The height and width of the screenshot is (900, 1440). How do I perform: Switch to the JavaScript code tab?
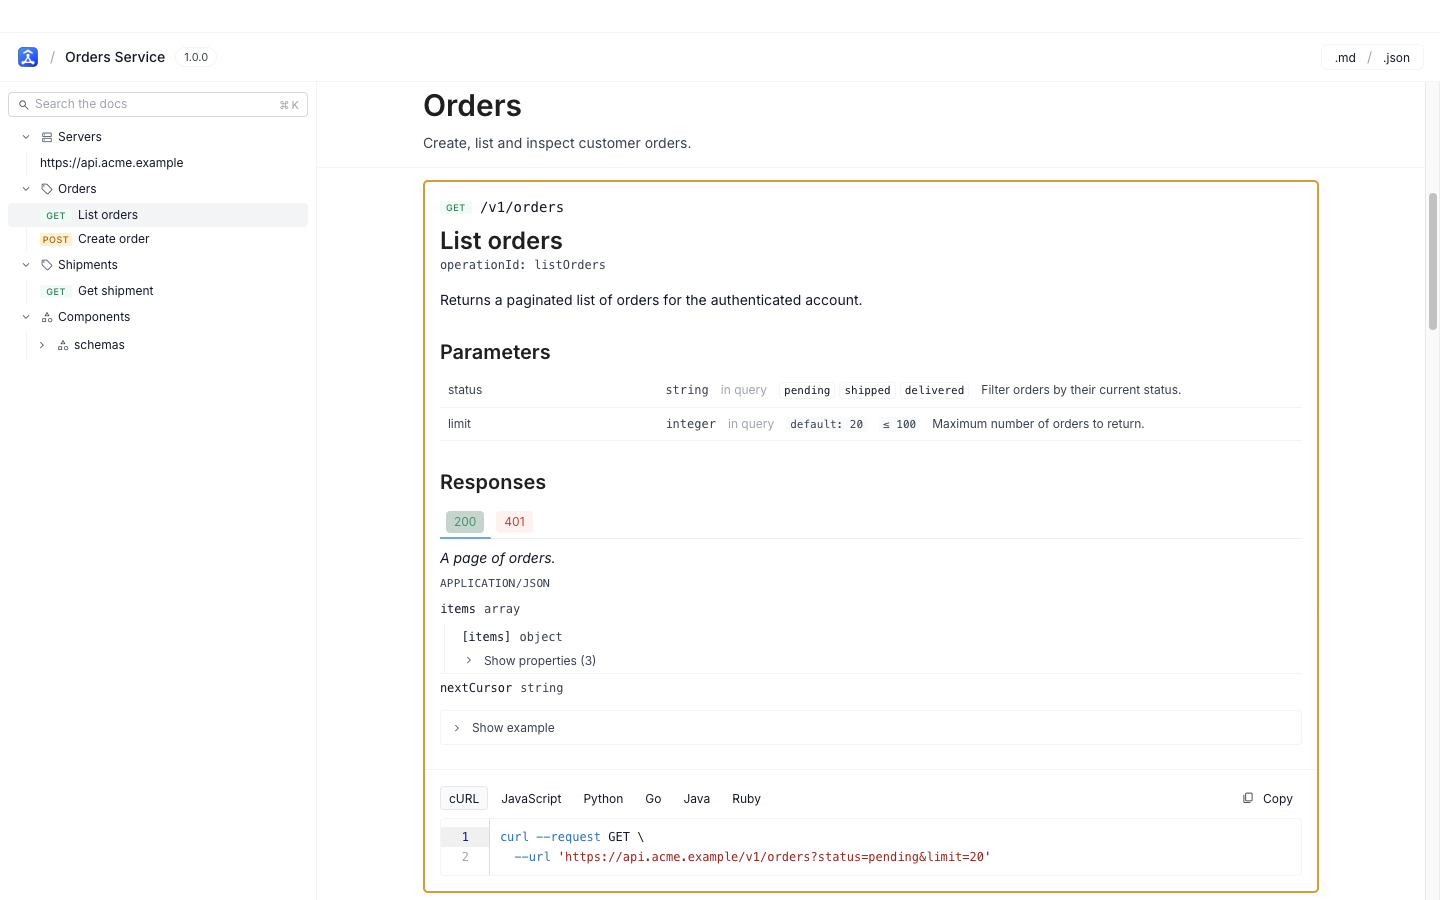[x=531, y=799]
